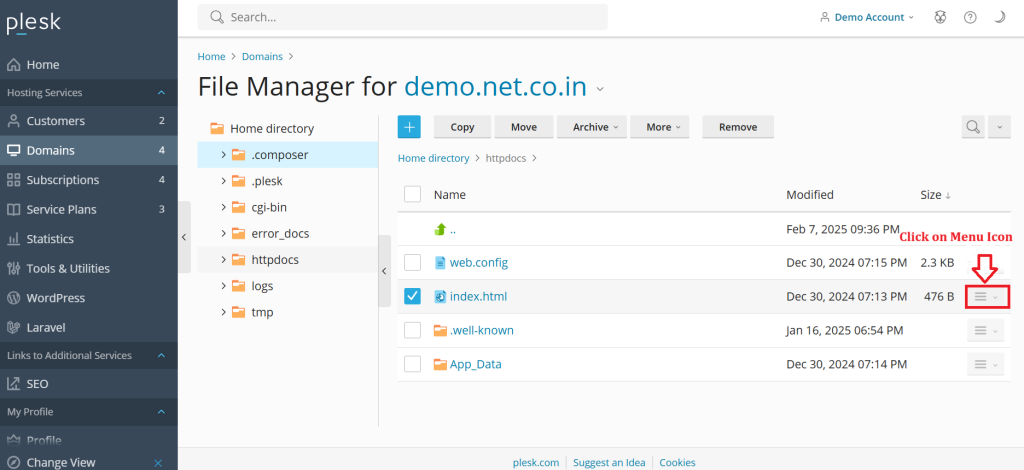The height and width of the screenshot is (470, 1024).
Task: Open the More dropdown button
Action: click(x=660, y=127)
